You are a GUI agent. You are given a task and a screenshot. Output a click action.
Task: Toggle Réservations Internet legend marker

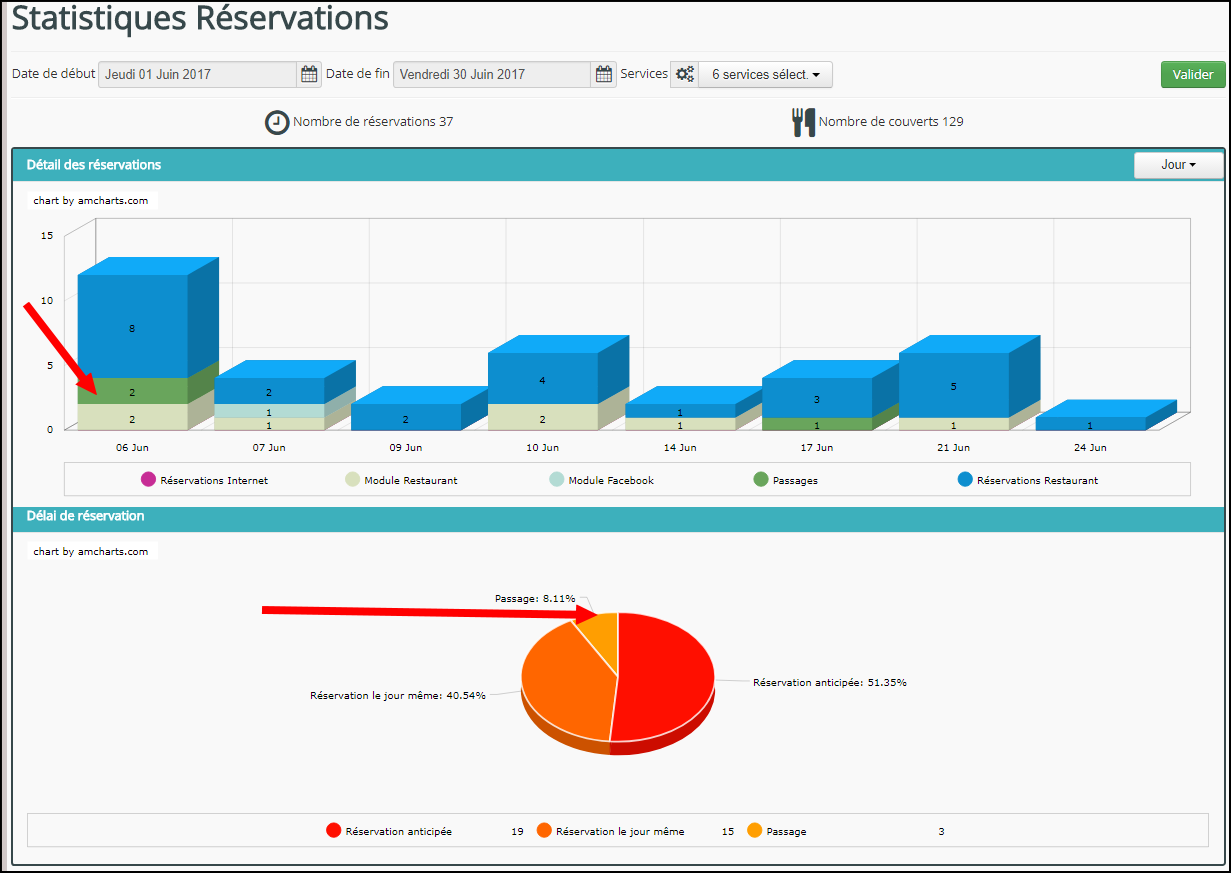click(149, 480)
